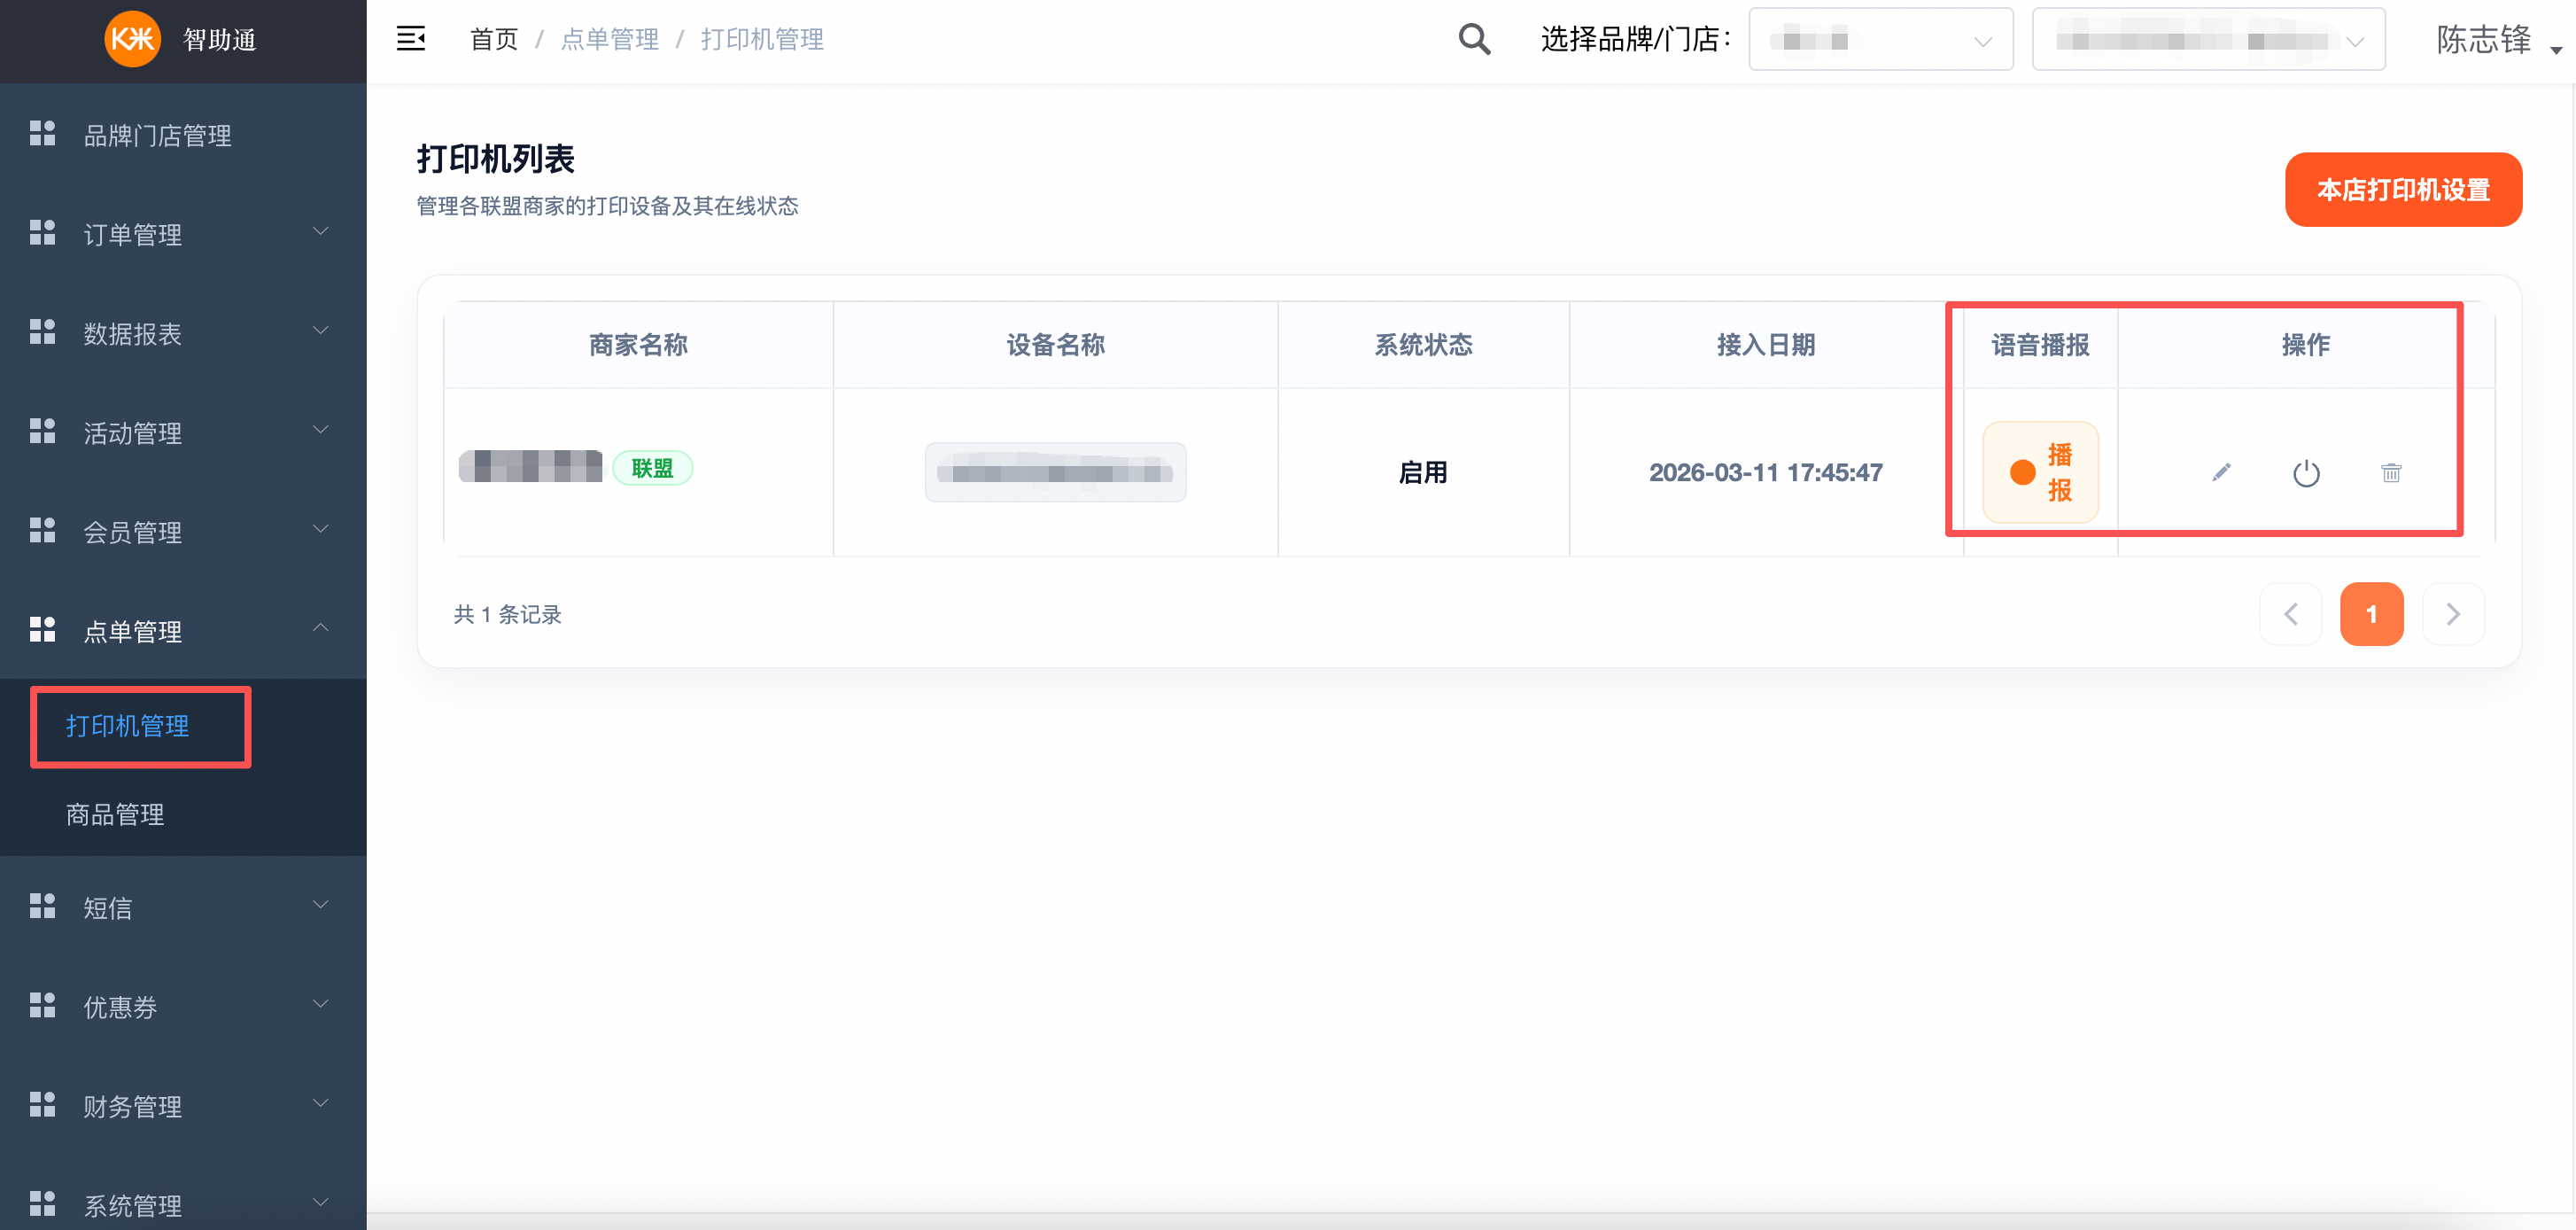Expand the 财务管理 menu chevron
Image resolution: width=2576 pixels, height=1230 pixels.
pos(320,1103)
